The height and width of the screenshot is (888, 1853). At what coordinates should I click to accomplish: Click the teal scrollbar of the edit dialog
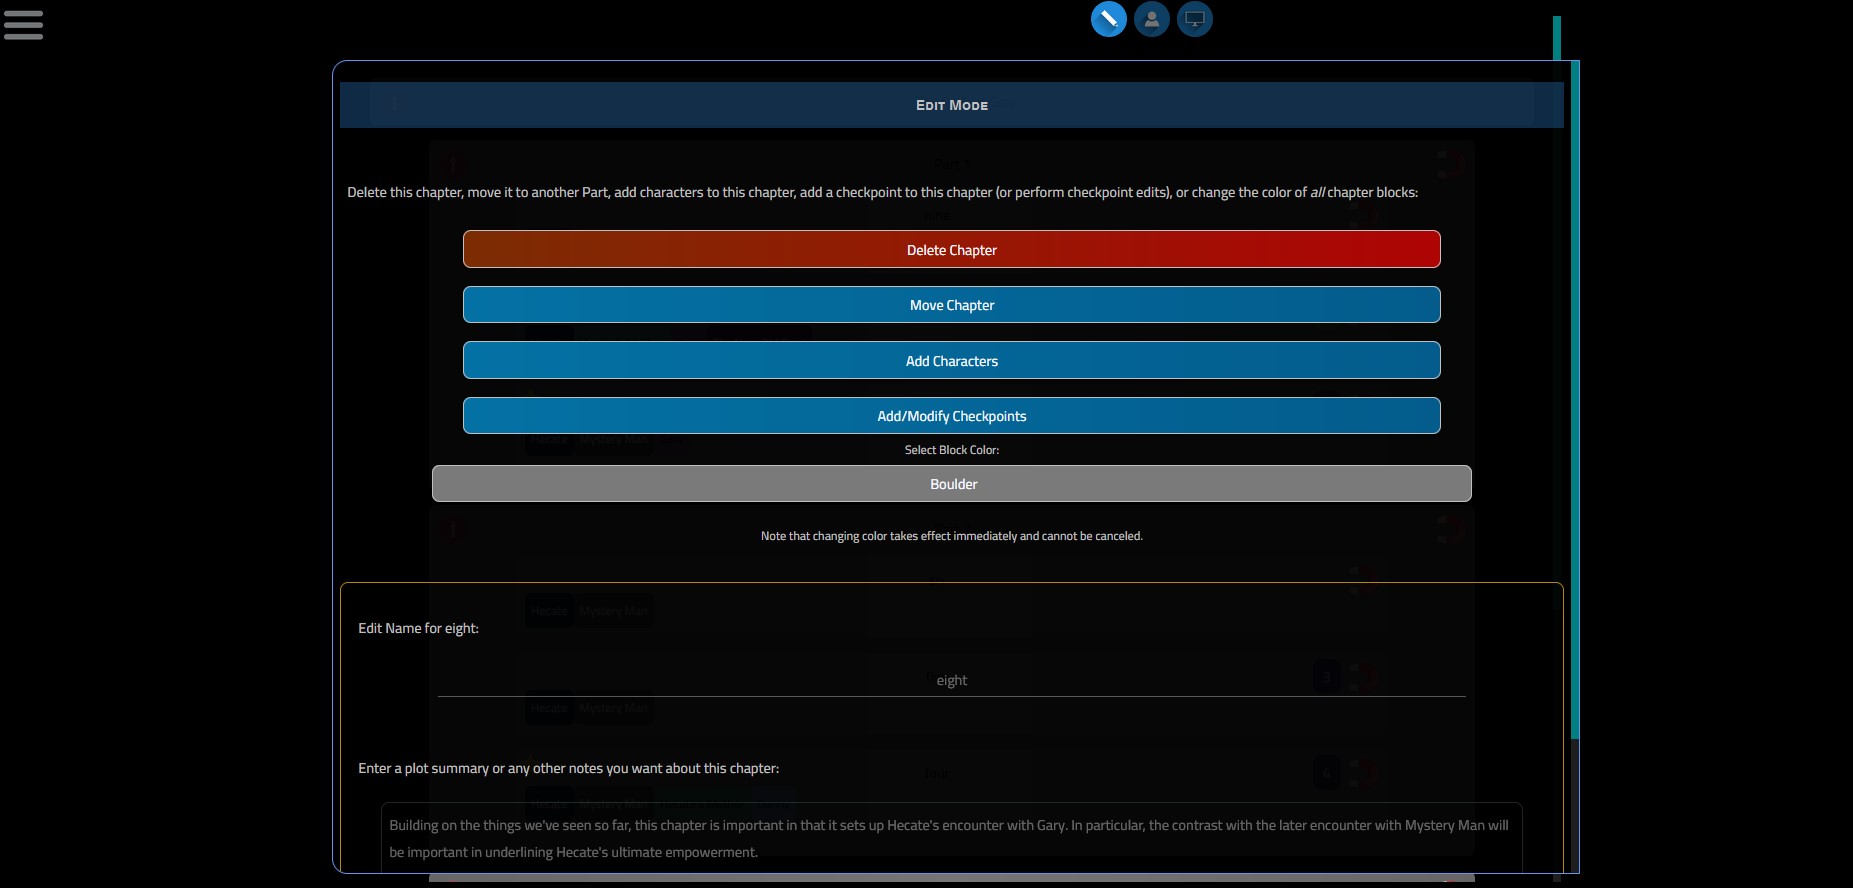1574,400
